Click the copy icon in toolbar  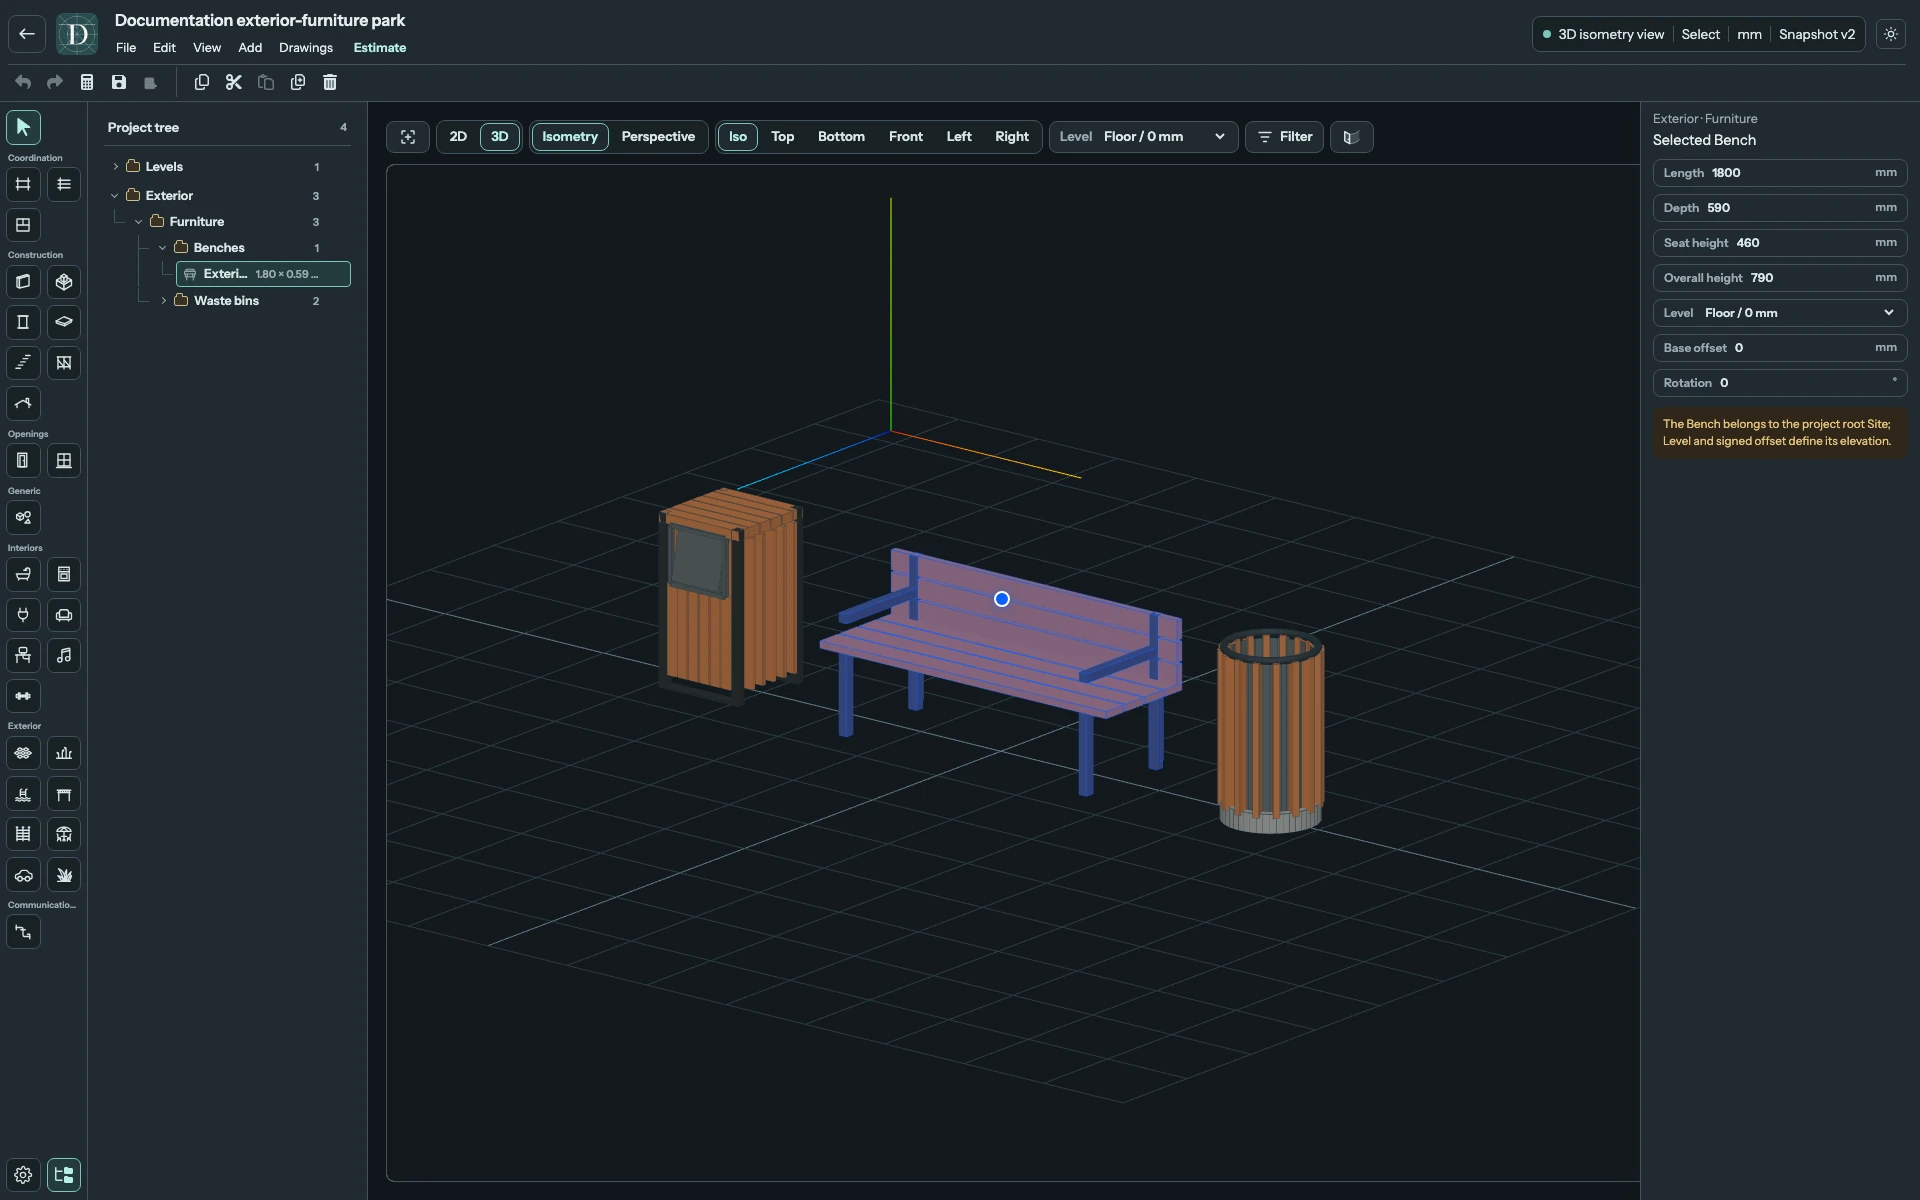pyautogui.click(x=202, y=82)
